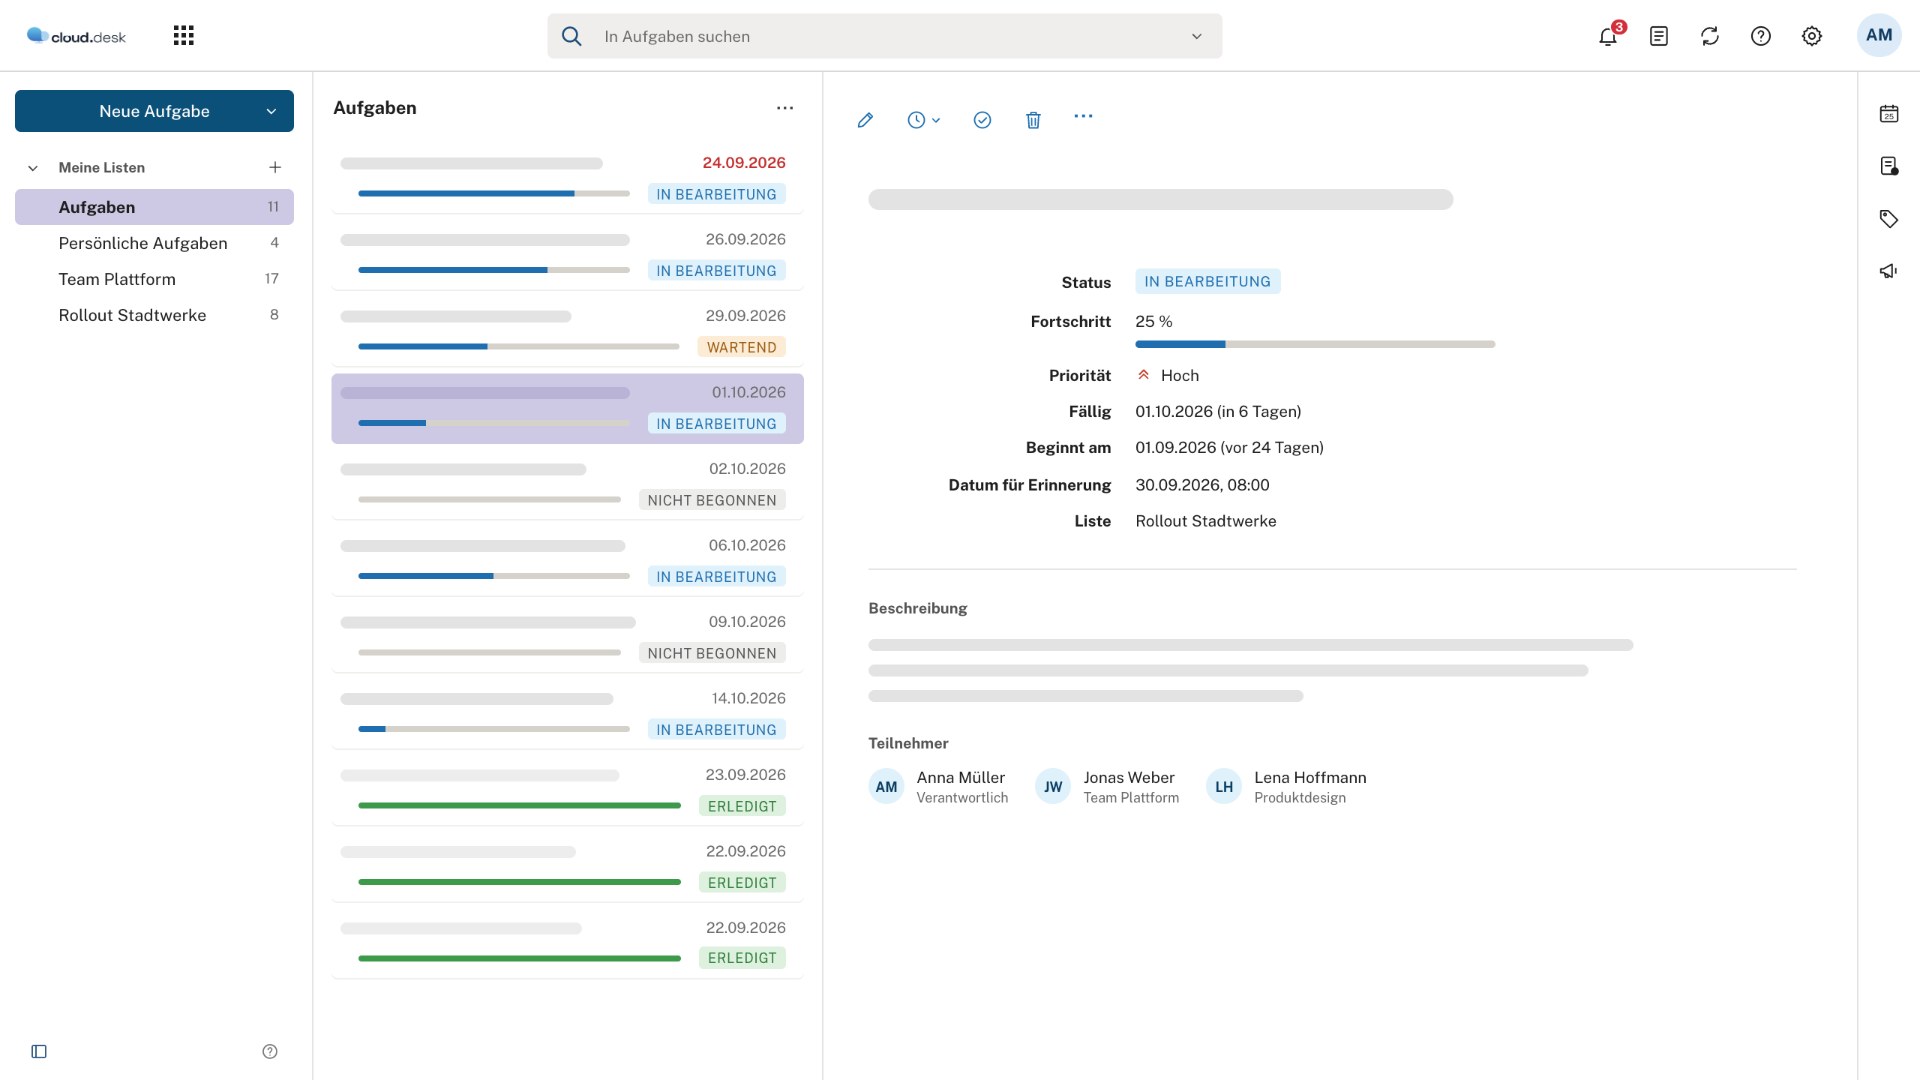Image resolution: width=1920 pixels, height=1080 pixels.
Task: Click progress bar of task 06.10.2026
Action: (x=494, y=576)
